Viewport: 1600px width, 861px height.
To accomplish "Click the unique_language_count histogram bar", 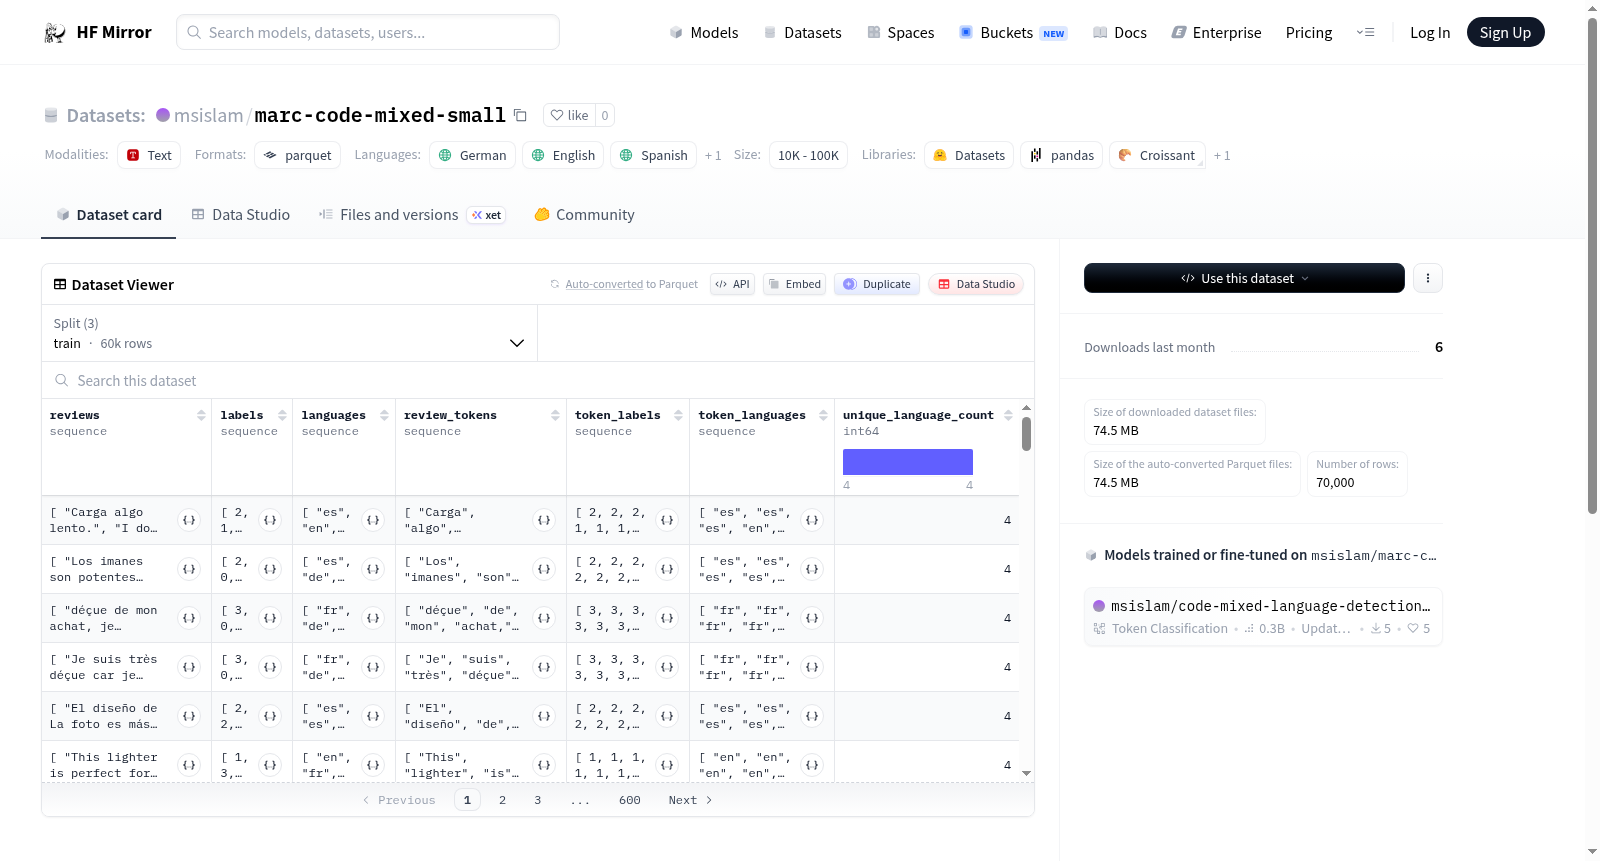I will click(908, 462).
